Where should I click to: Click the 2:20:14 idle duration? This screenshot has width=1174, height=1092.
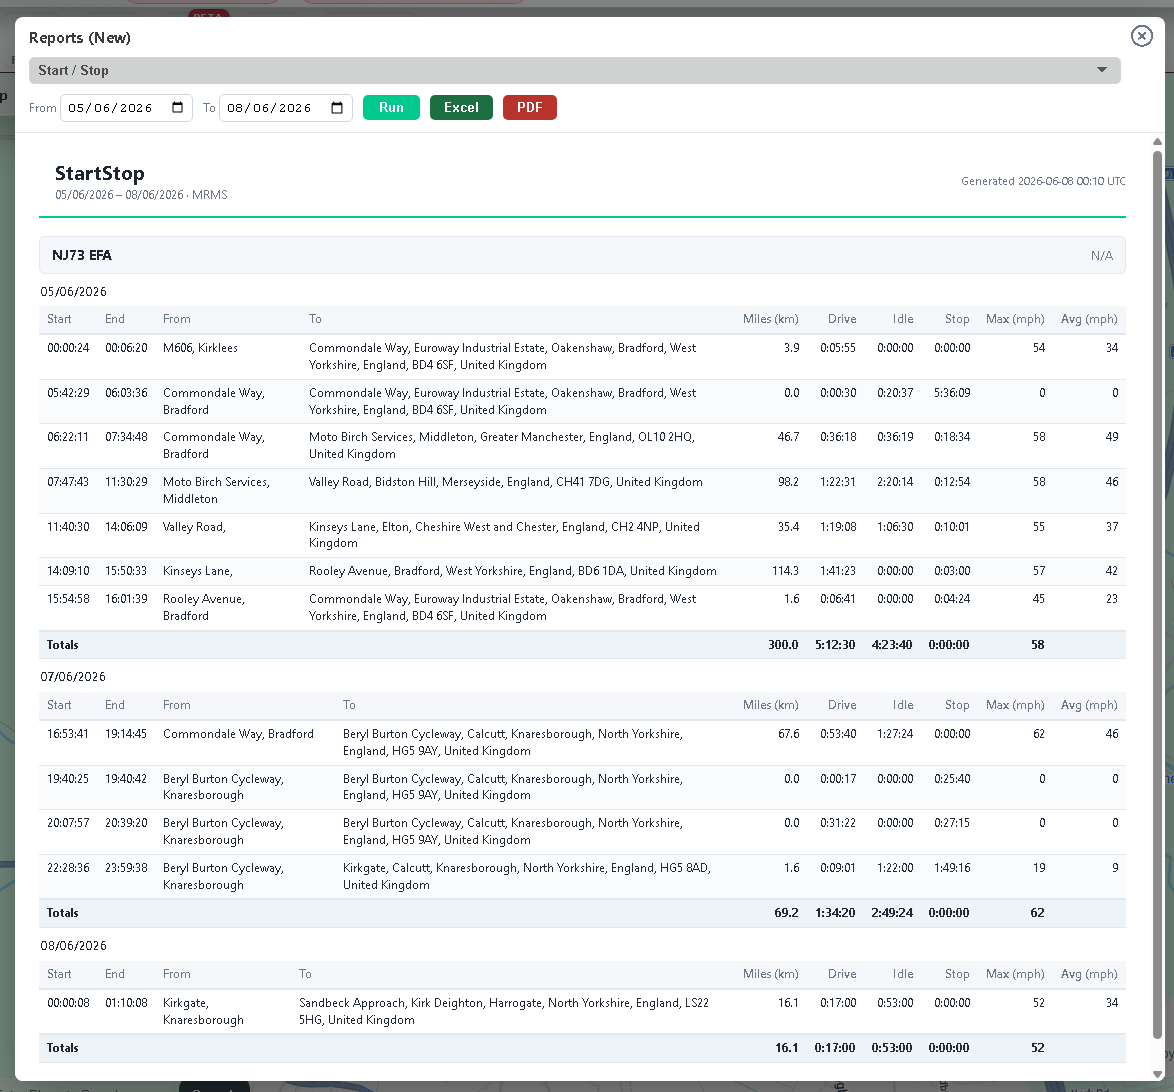coord(895,482)
